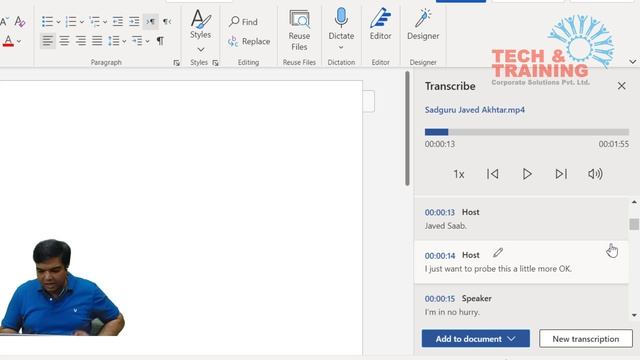
Task: Skip forward in the recording
Action: coord(561,174)
